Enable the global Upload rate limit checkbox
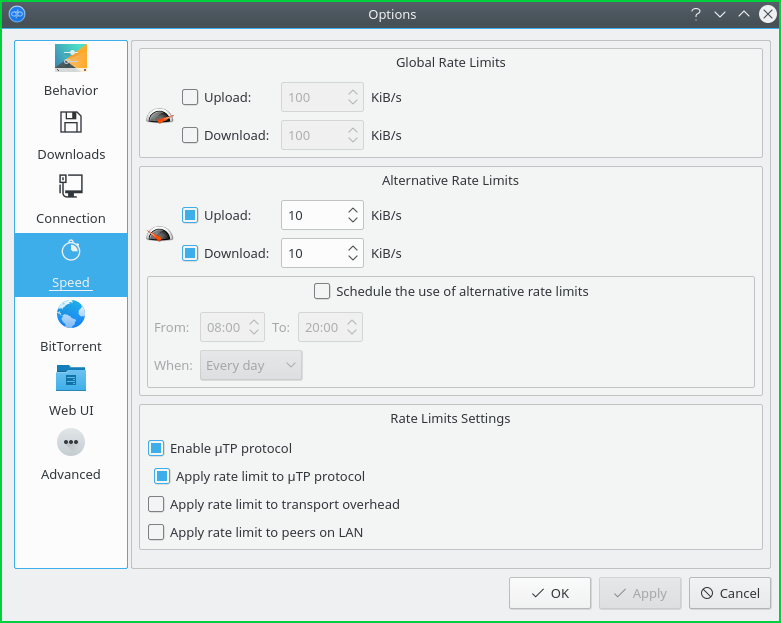 [x=190, y=98]
